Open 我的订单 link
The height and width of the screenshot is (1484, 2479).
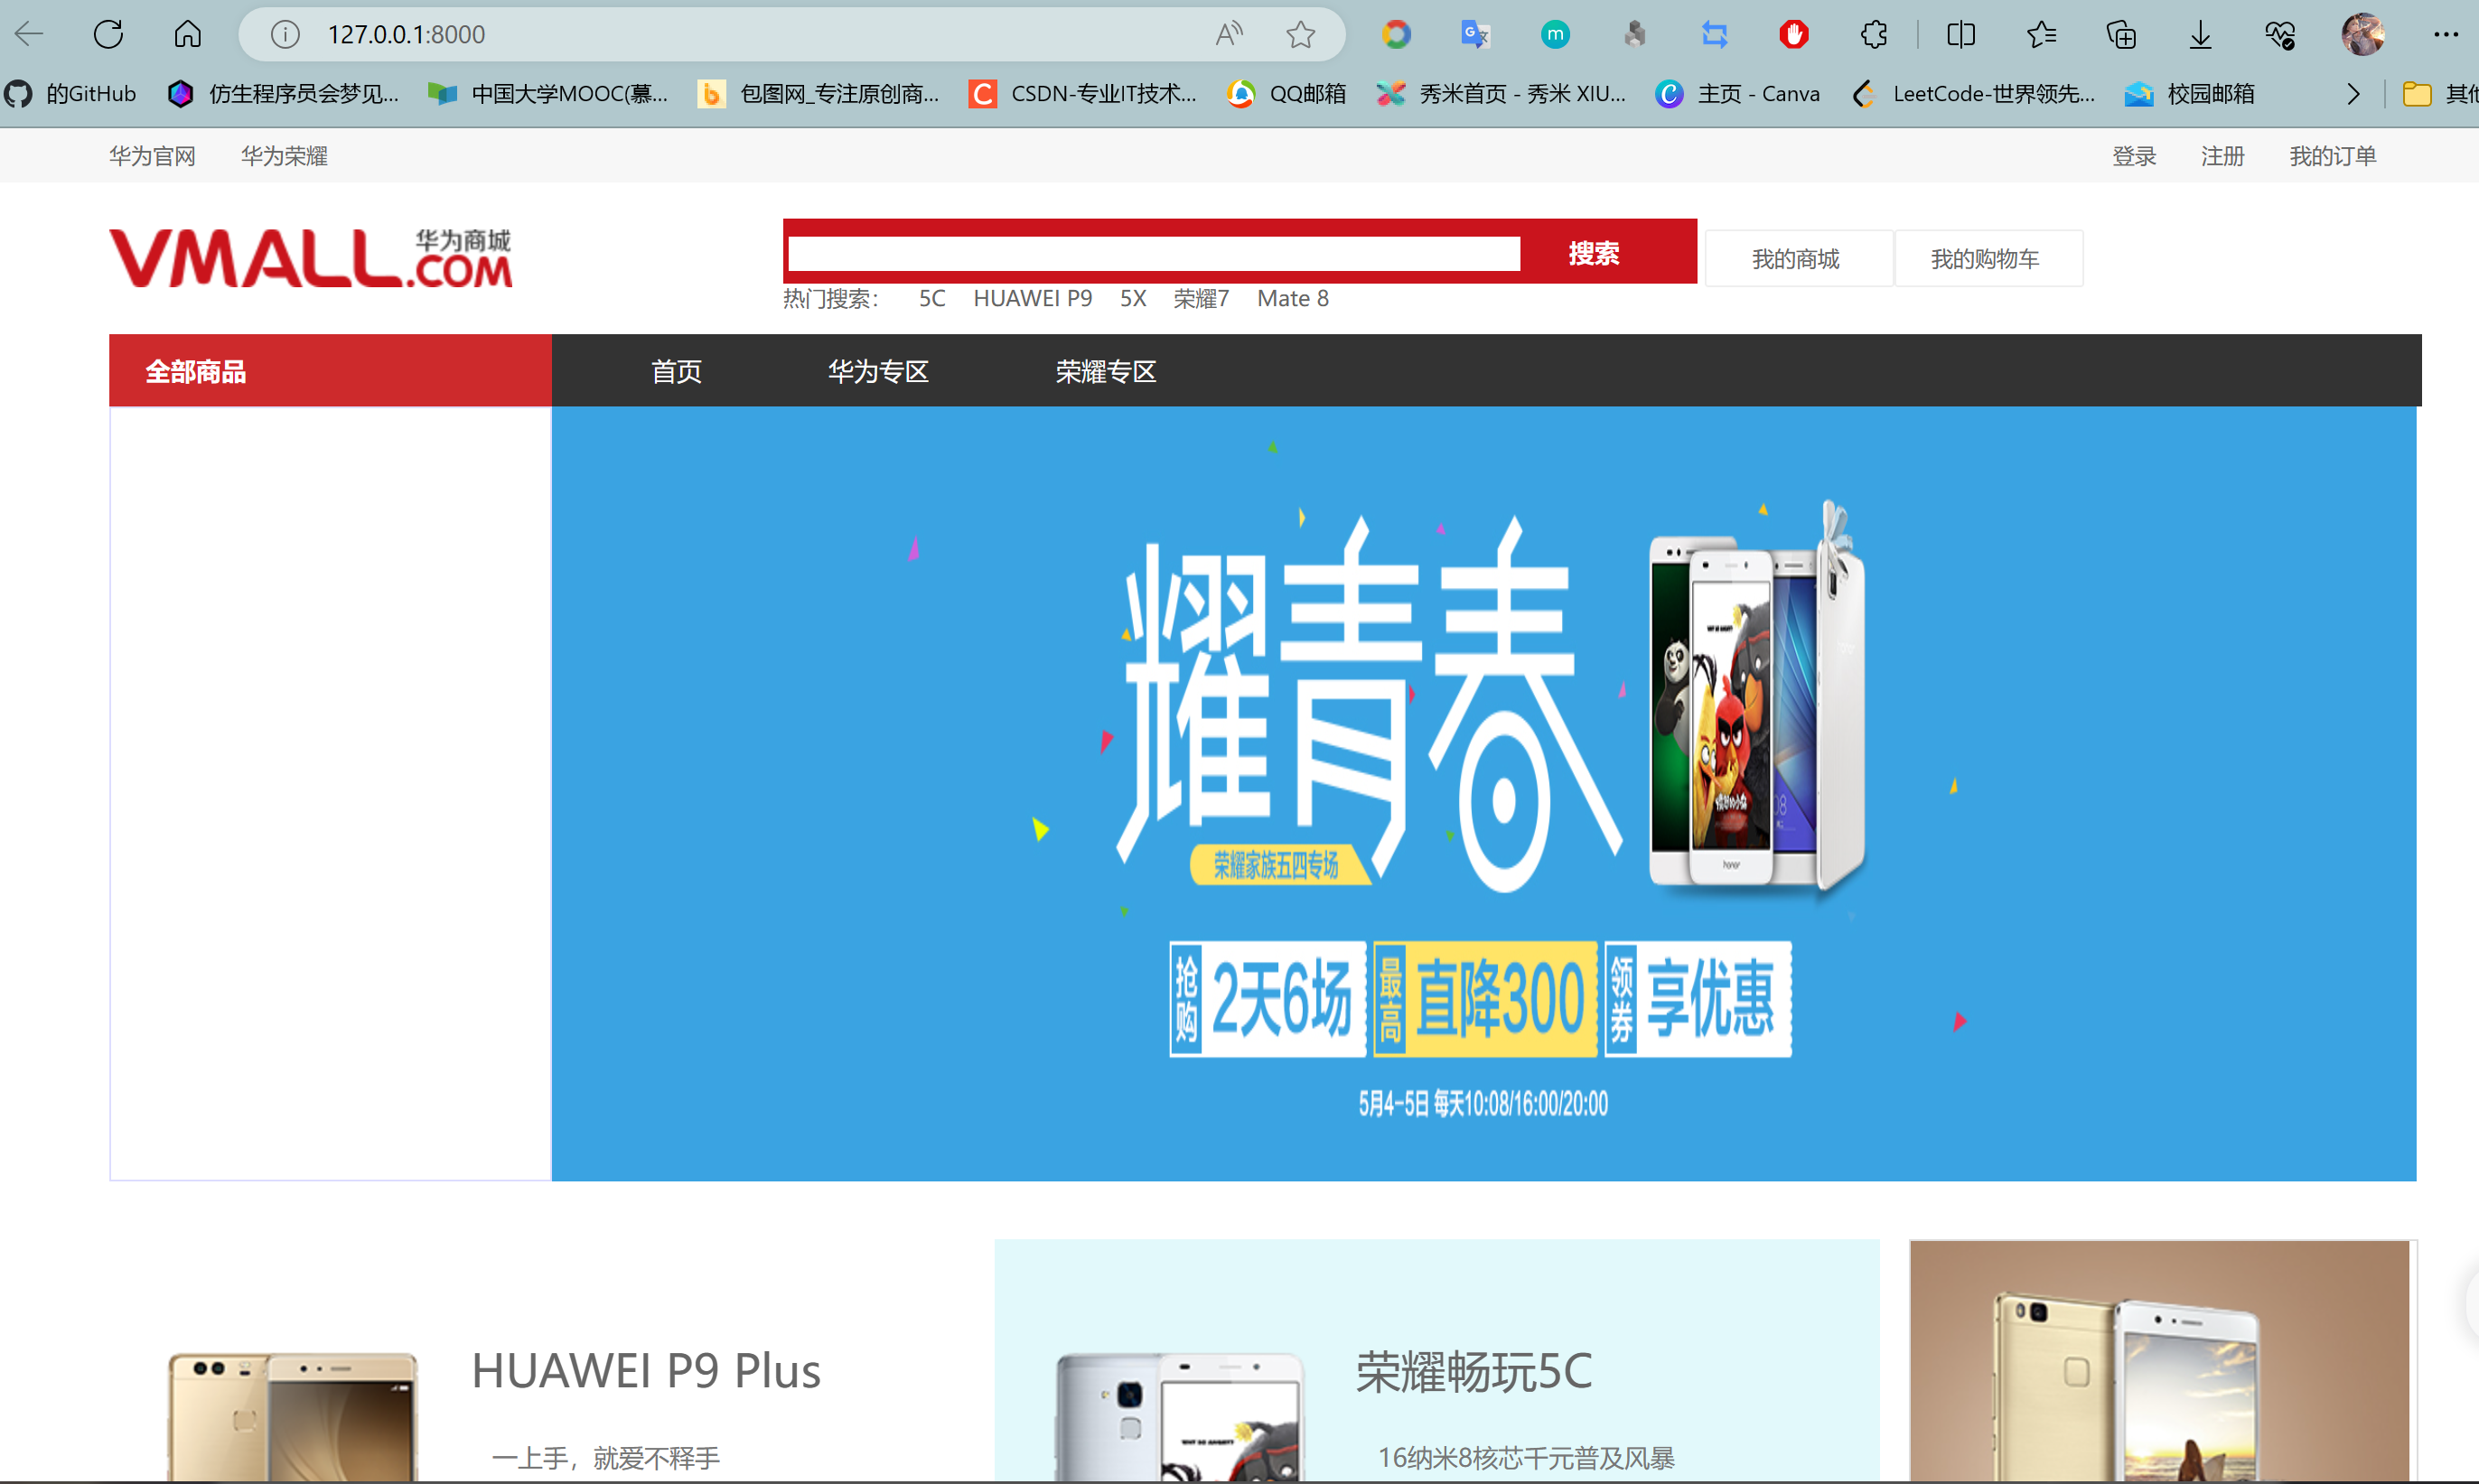(x=2332, y=156)
